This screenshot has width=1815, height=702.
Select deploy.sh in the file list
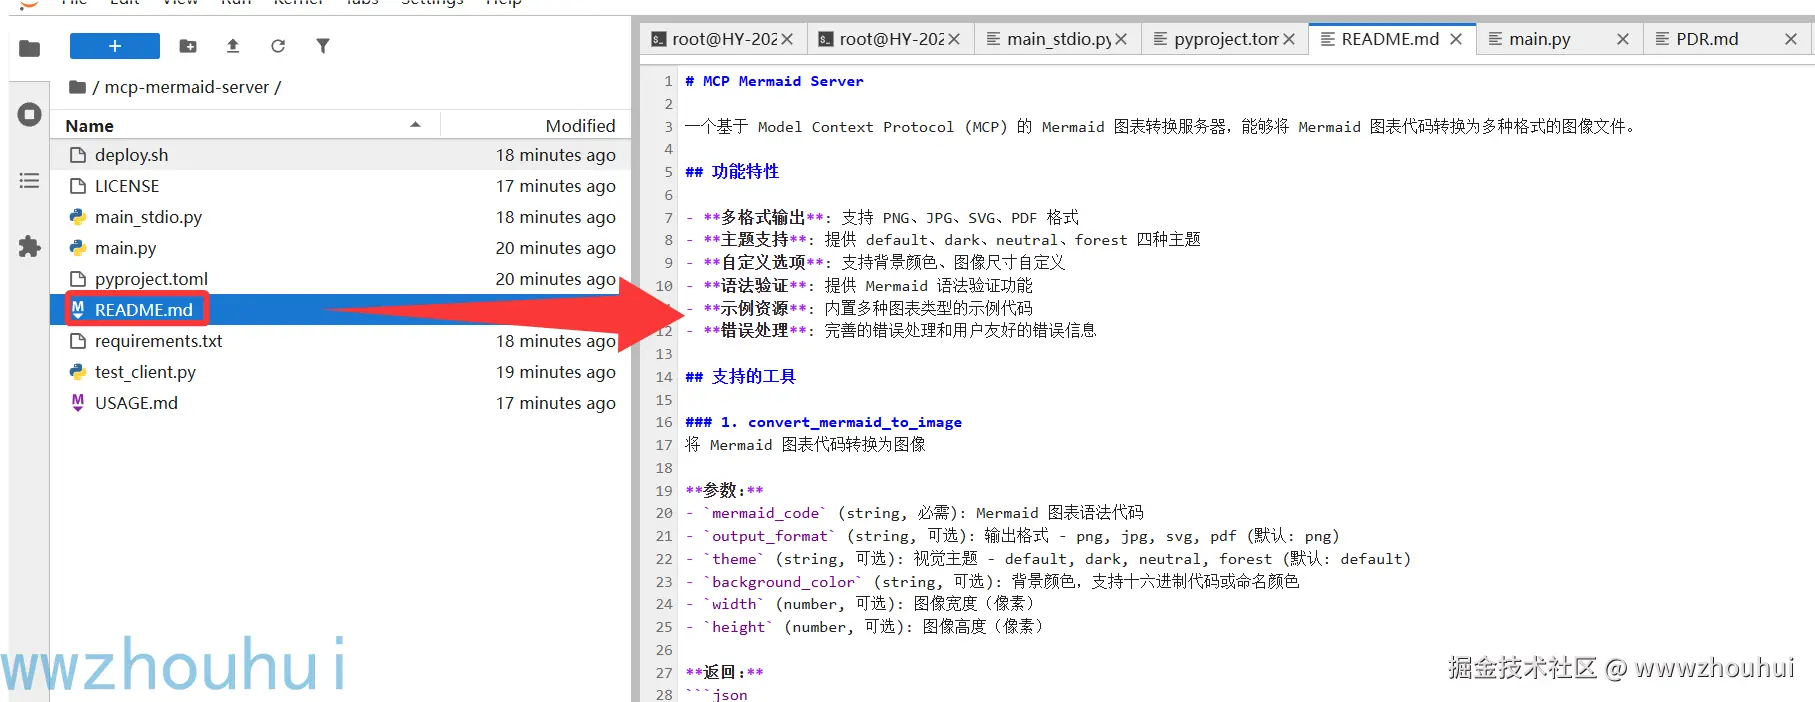coord(340,155)
